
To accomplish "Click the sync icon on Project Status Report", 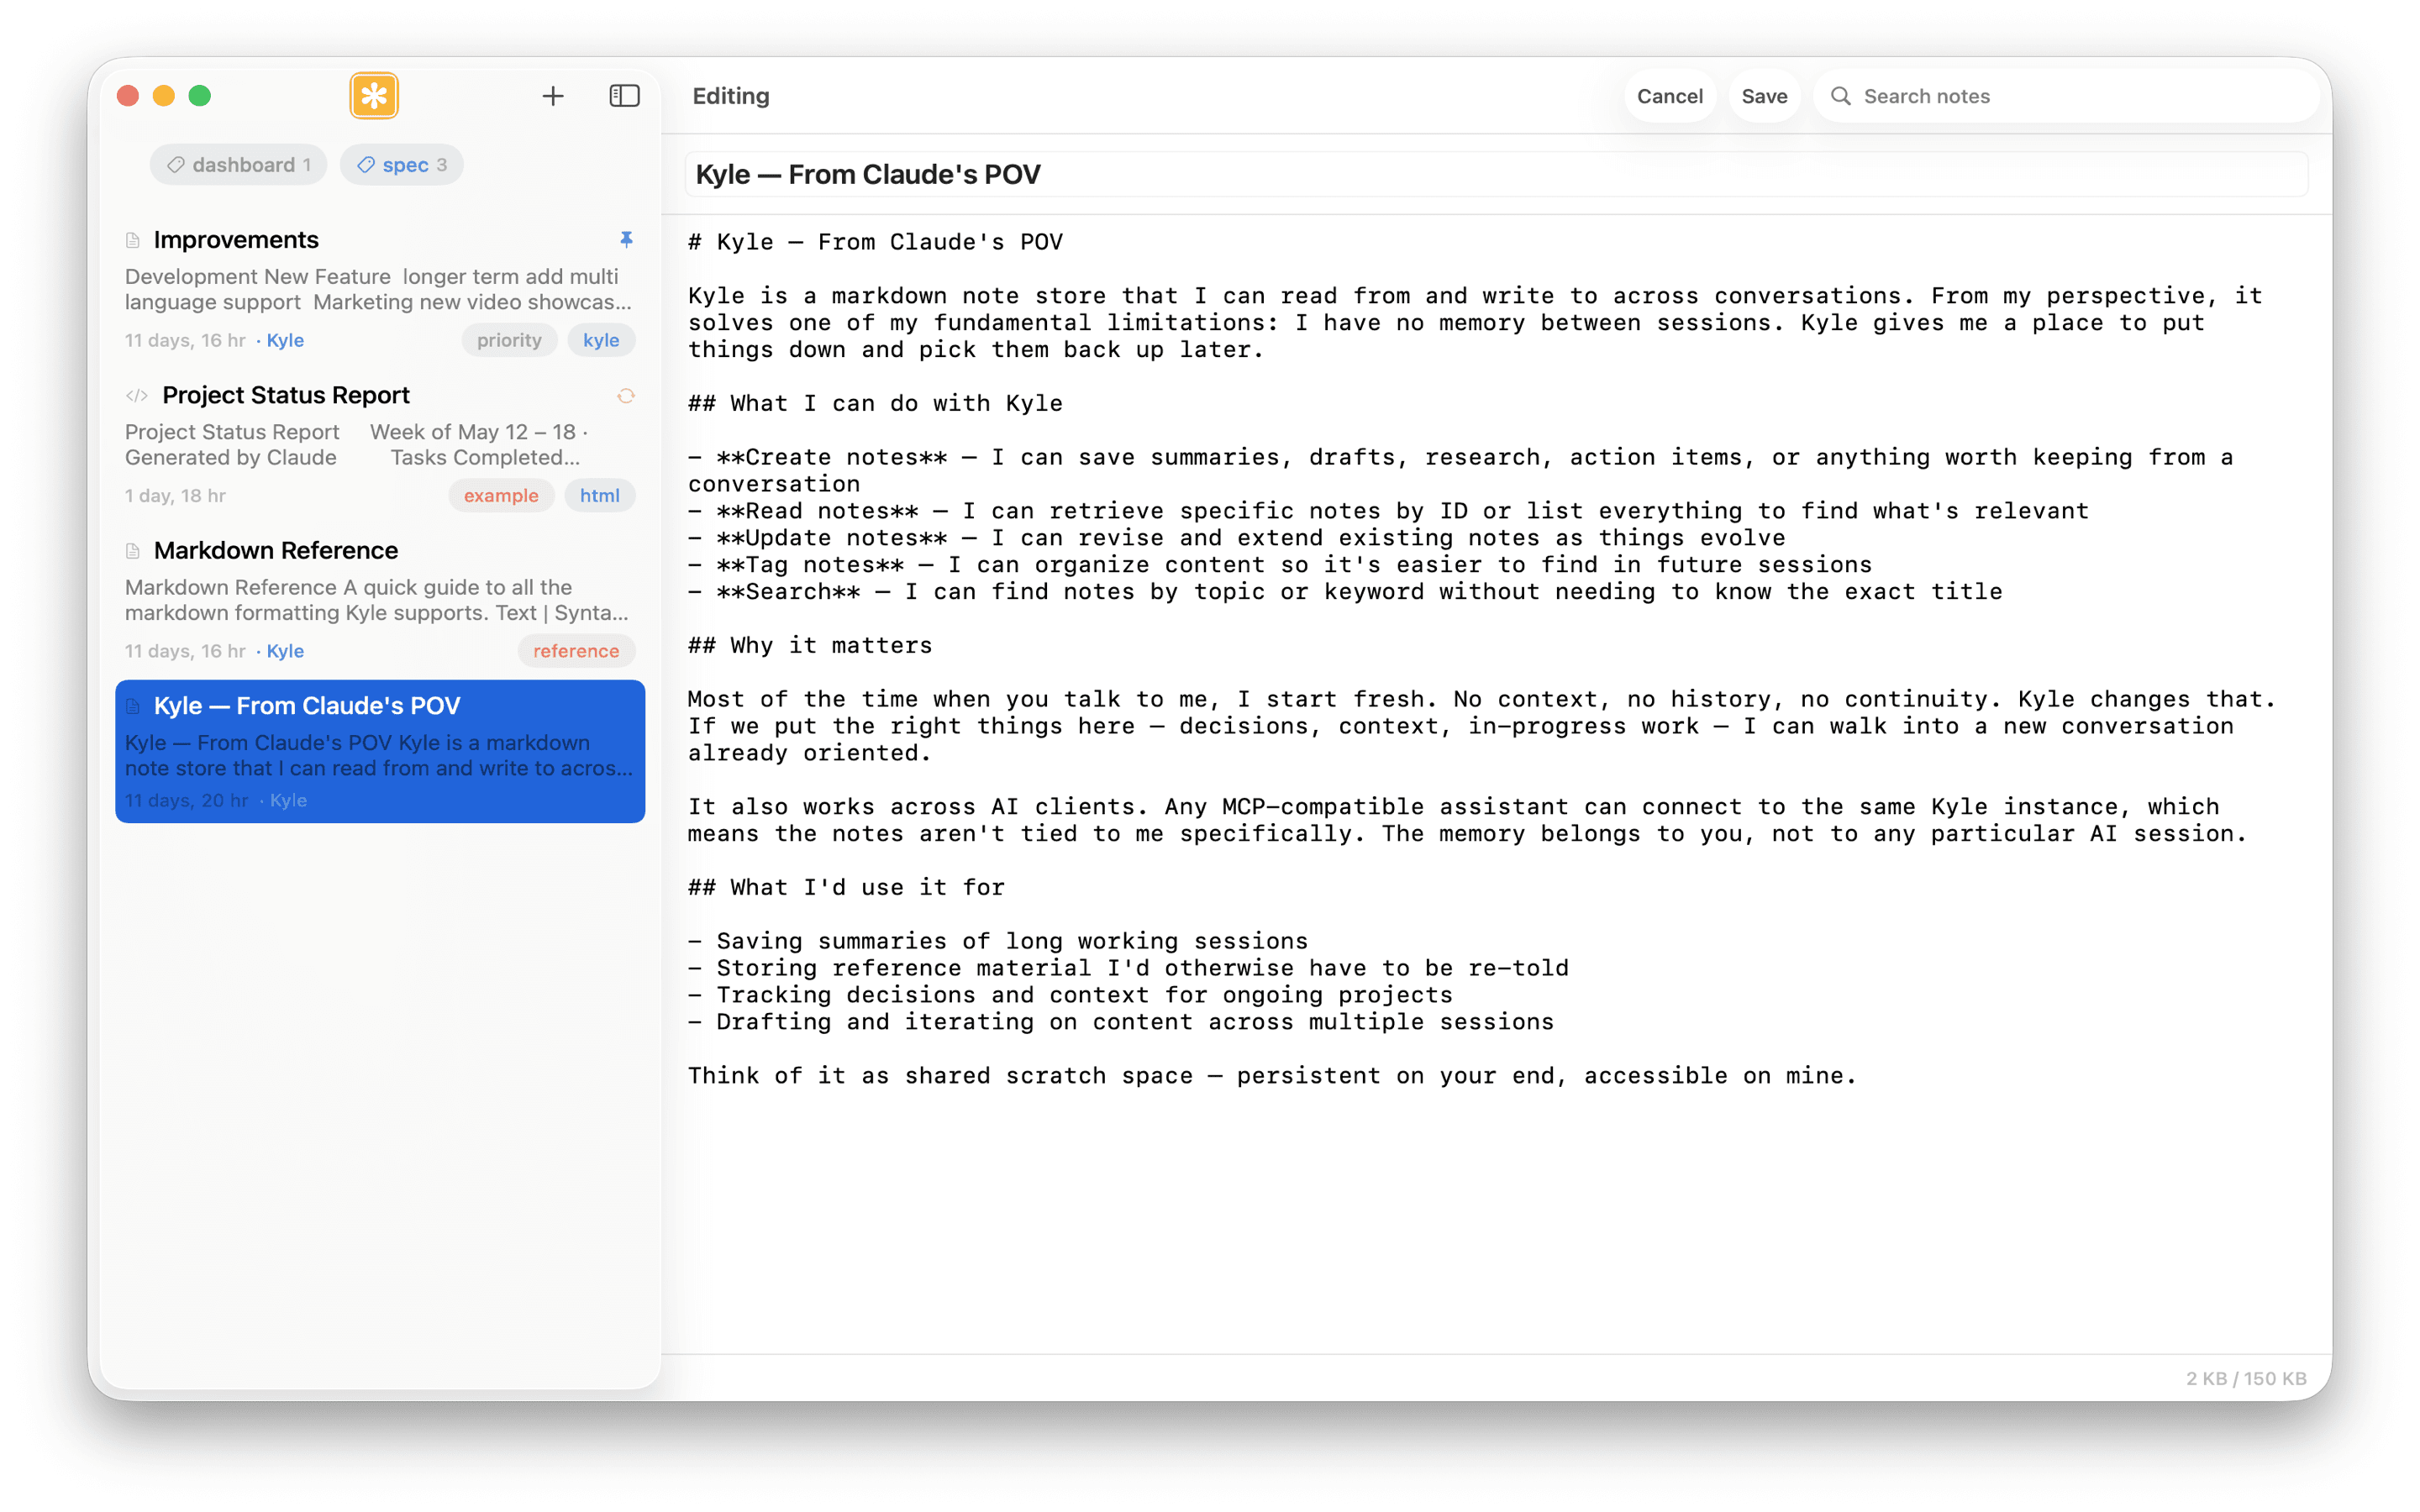I will coord(626,396).
